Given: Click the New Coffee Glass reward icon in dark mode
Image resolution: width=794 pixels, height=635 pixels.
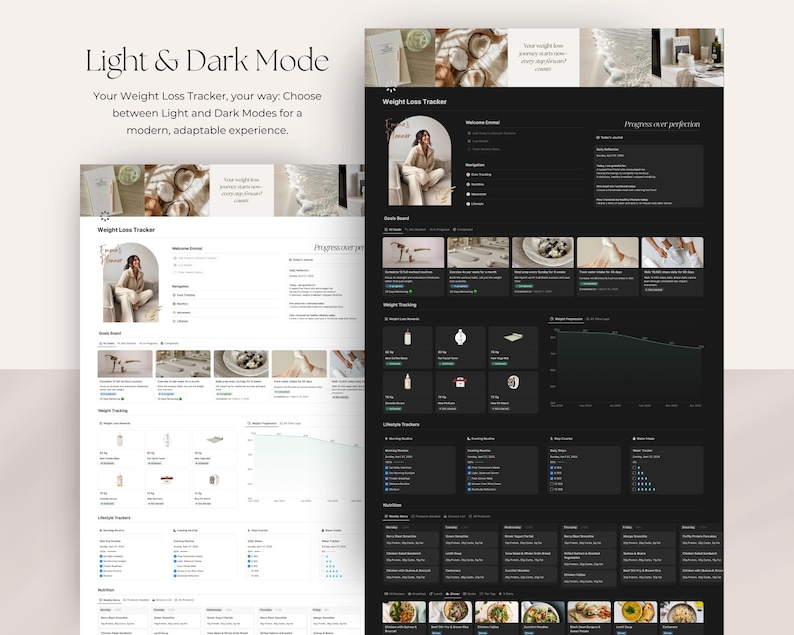Looking at the screenshot, I should (407, 337).
